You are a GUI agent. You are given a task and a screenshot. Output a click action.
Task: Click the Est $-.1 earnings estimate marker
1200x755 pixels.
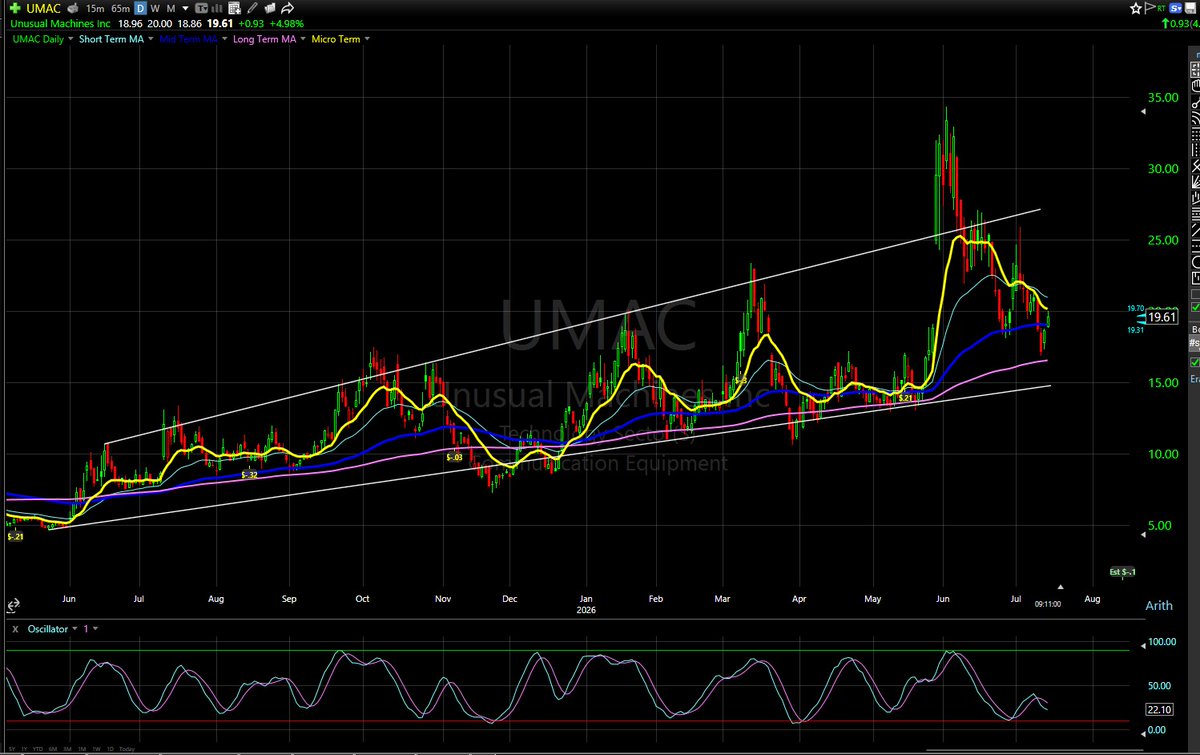(1123, 572)
